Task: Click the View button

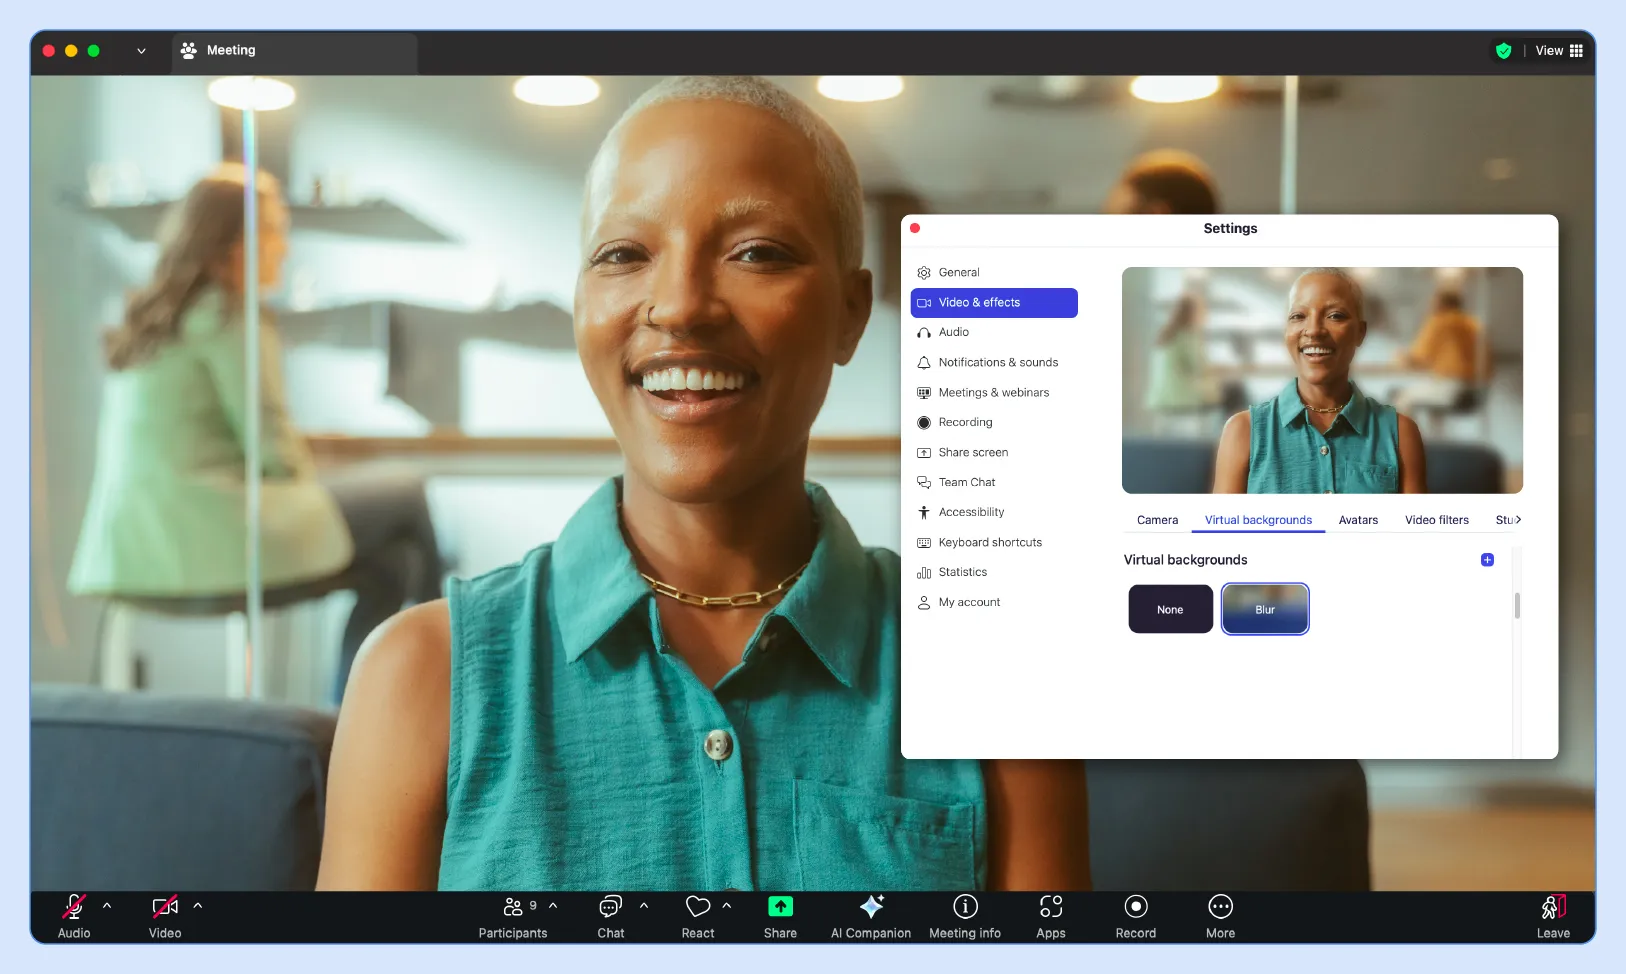Action: [1549, 50]
